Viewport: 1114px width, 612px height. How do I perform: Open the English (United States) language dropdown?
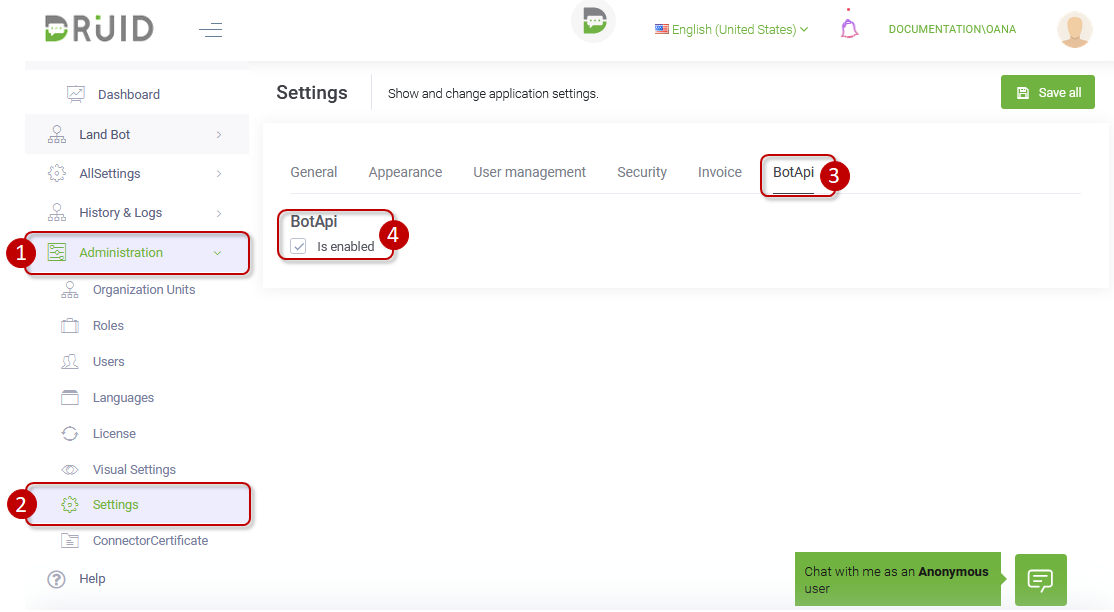coord(732,29)
